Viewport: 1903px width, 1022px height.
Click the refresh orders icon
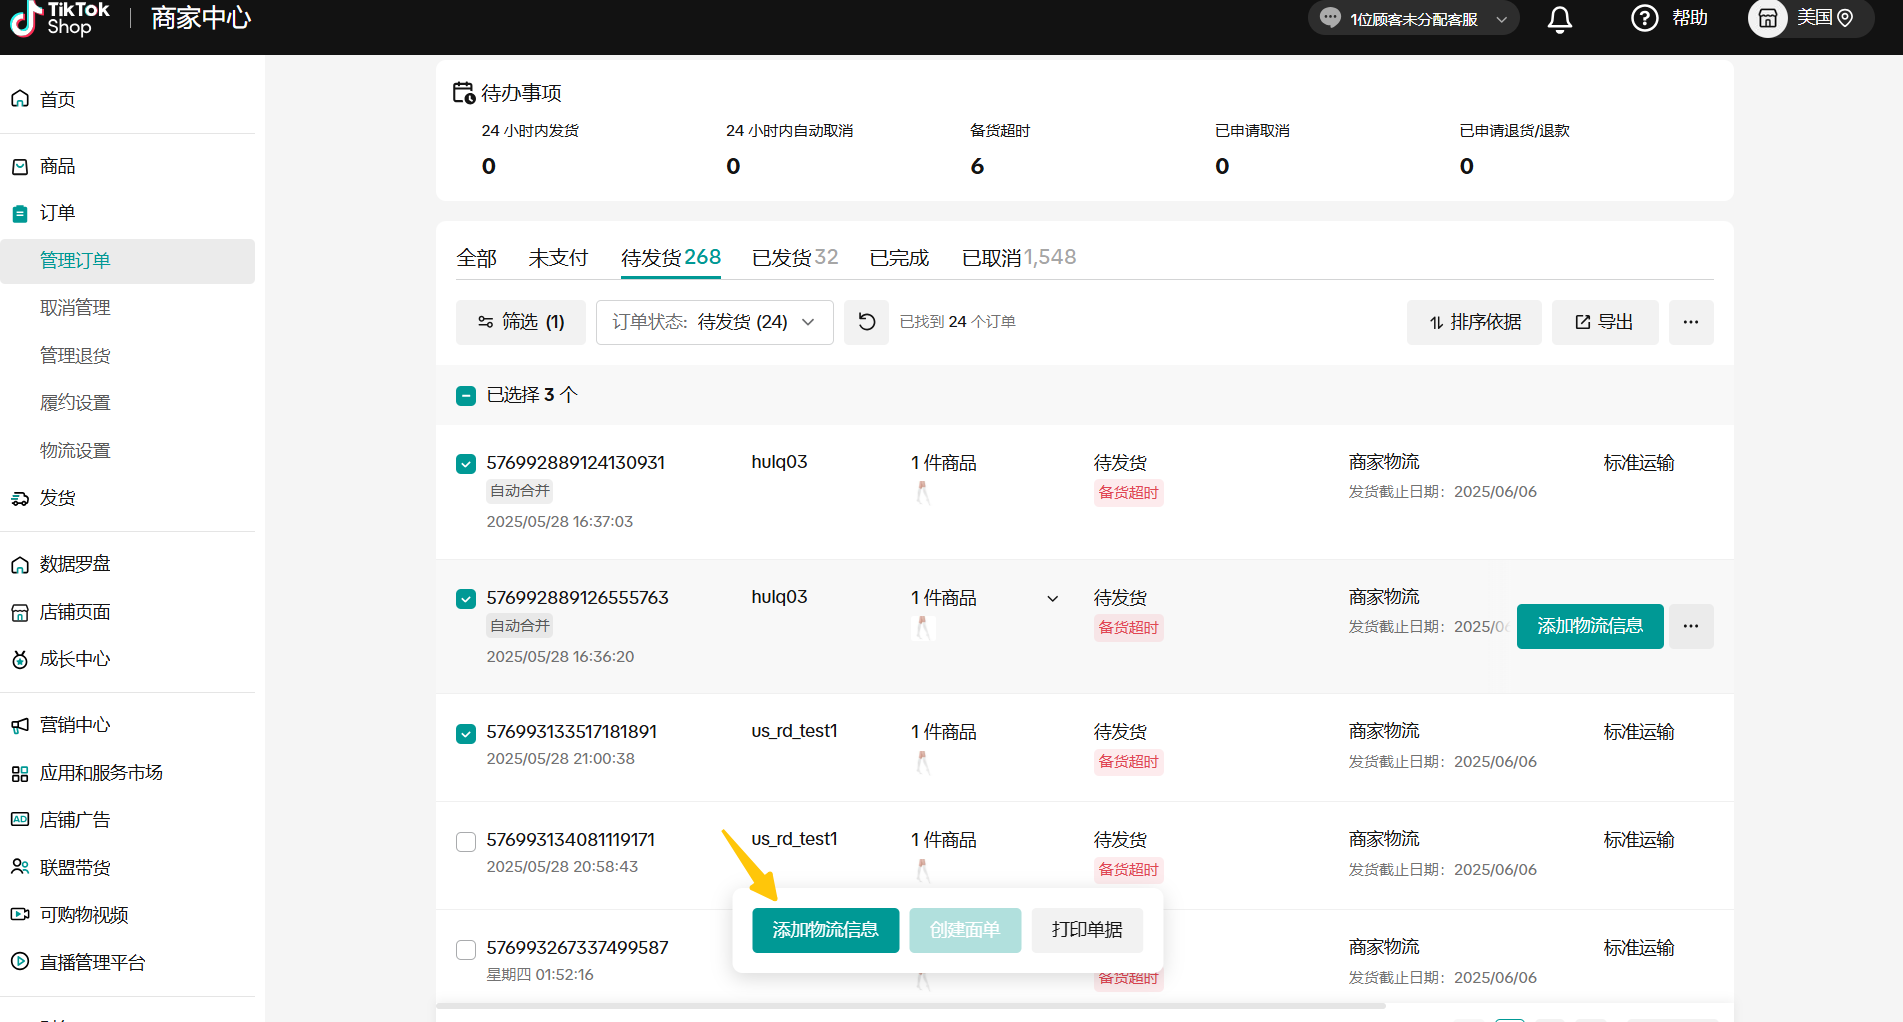click(866, 322)
